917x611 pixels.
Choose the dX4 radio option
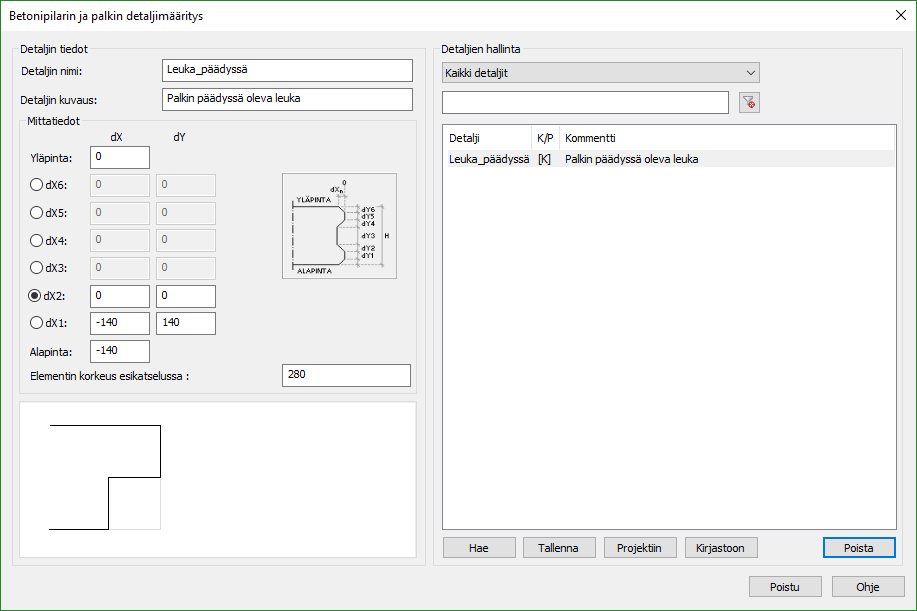pyautogui.click(x=37, y=241)
